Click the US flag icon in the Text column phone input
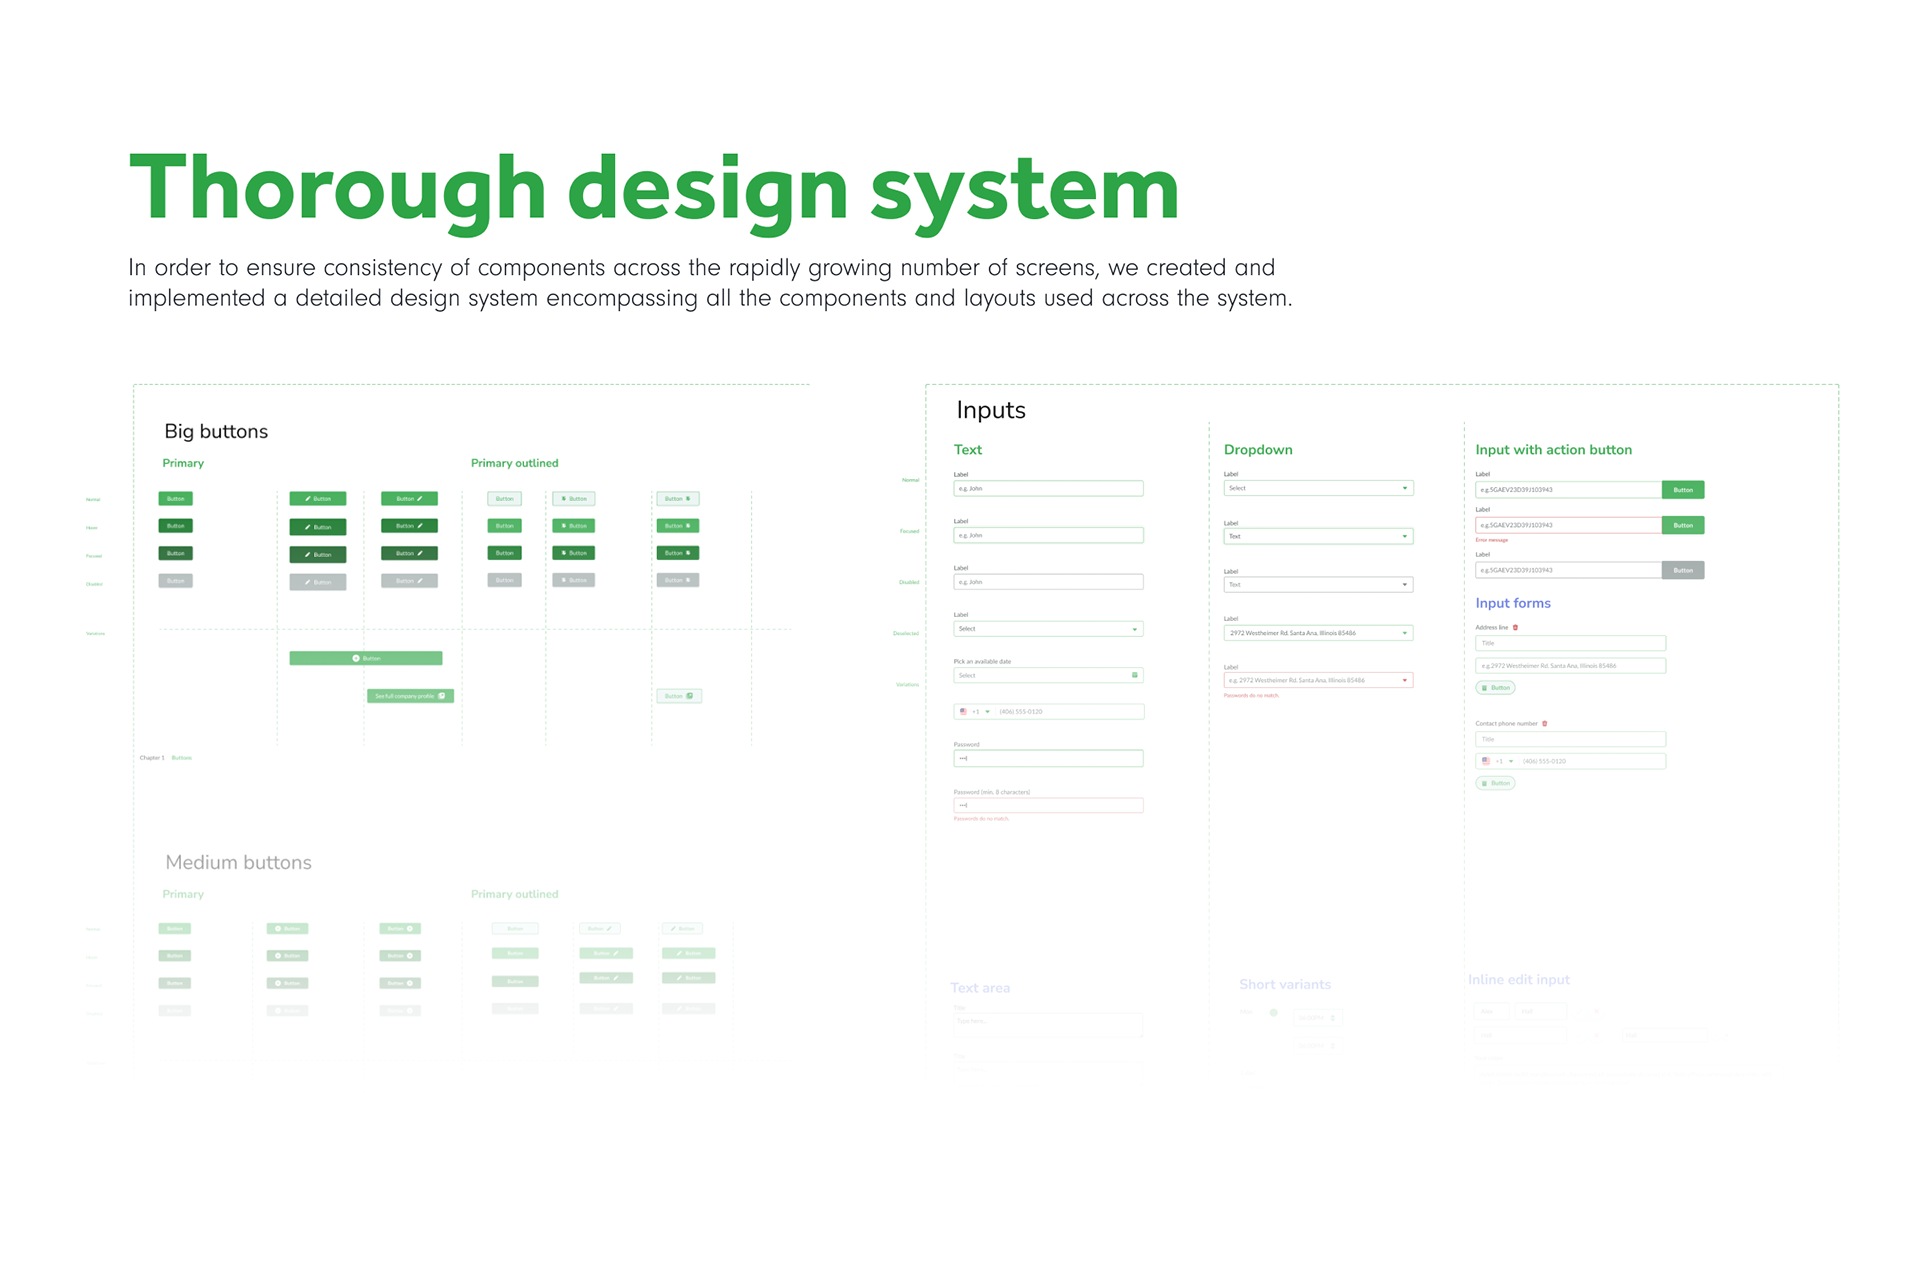Screen dimensions: 1920x1280 coord(963,712)
